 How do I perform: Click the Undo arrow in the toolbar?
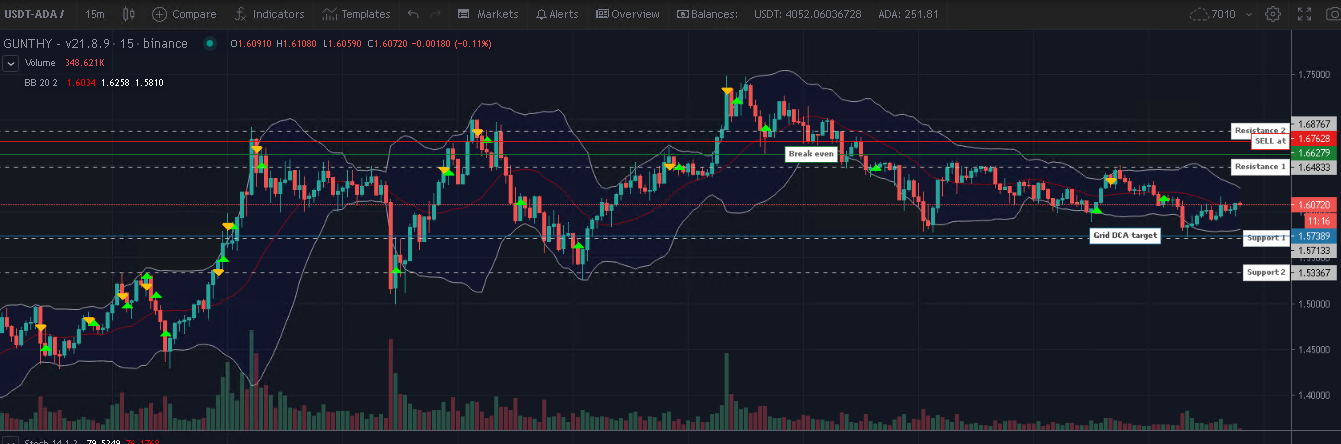[x=414, y=15]
